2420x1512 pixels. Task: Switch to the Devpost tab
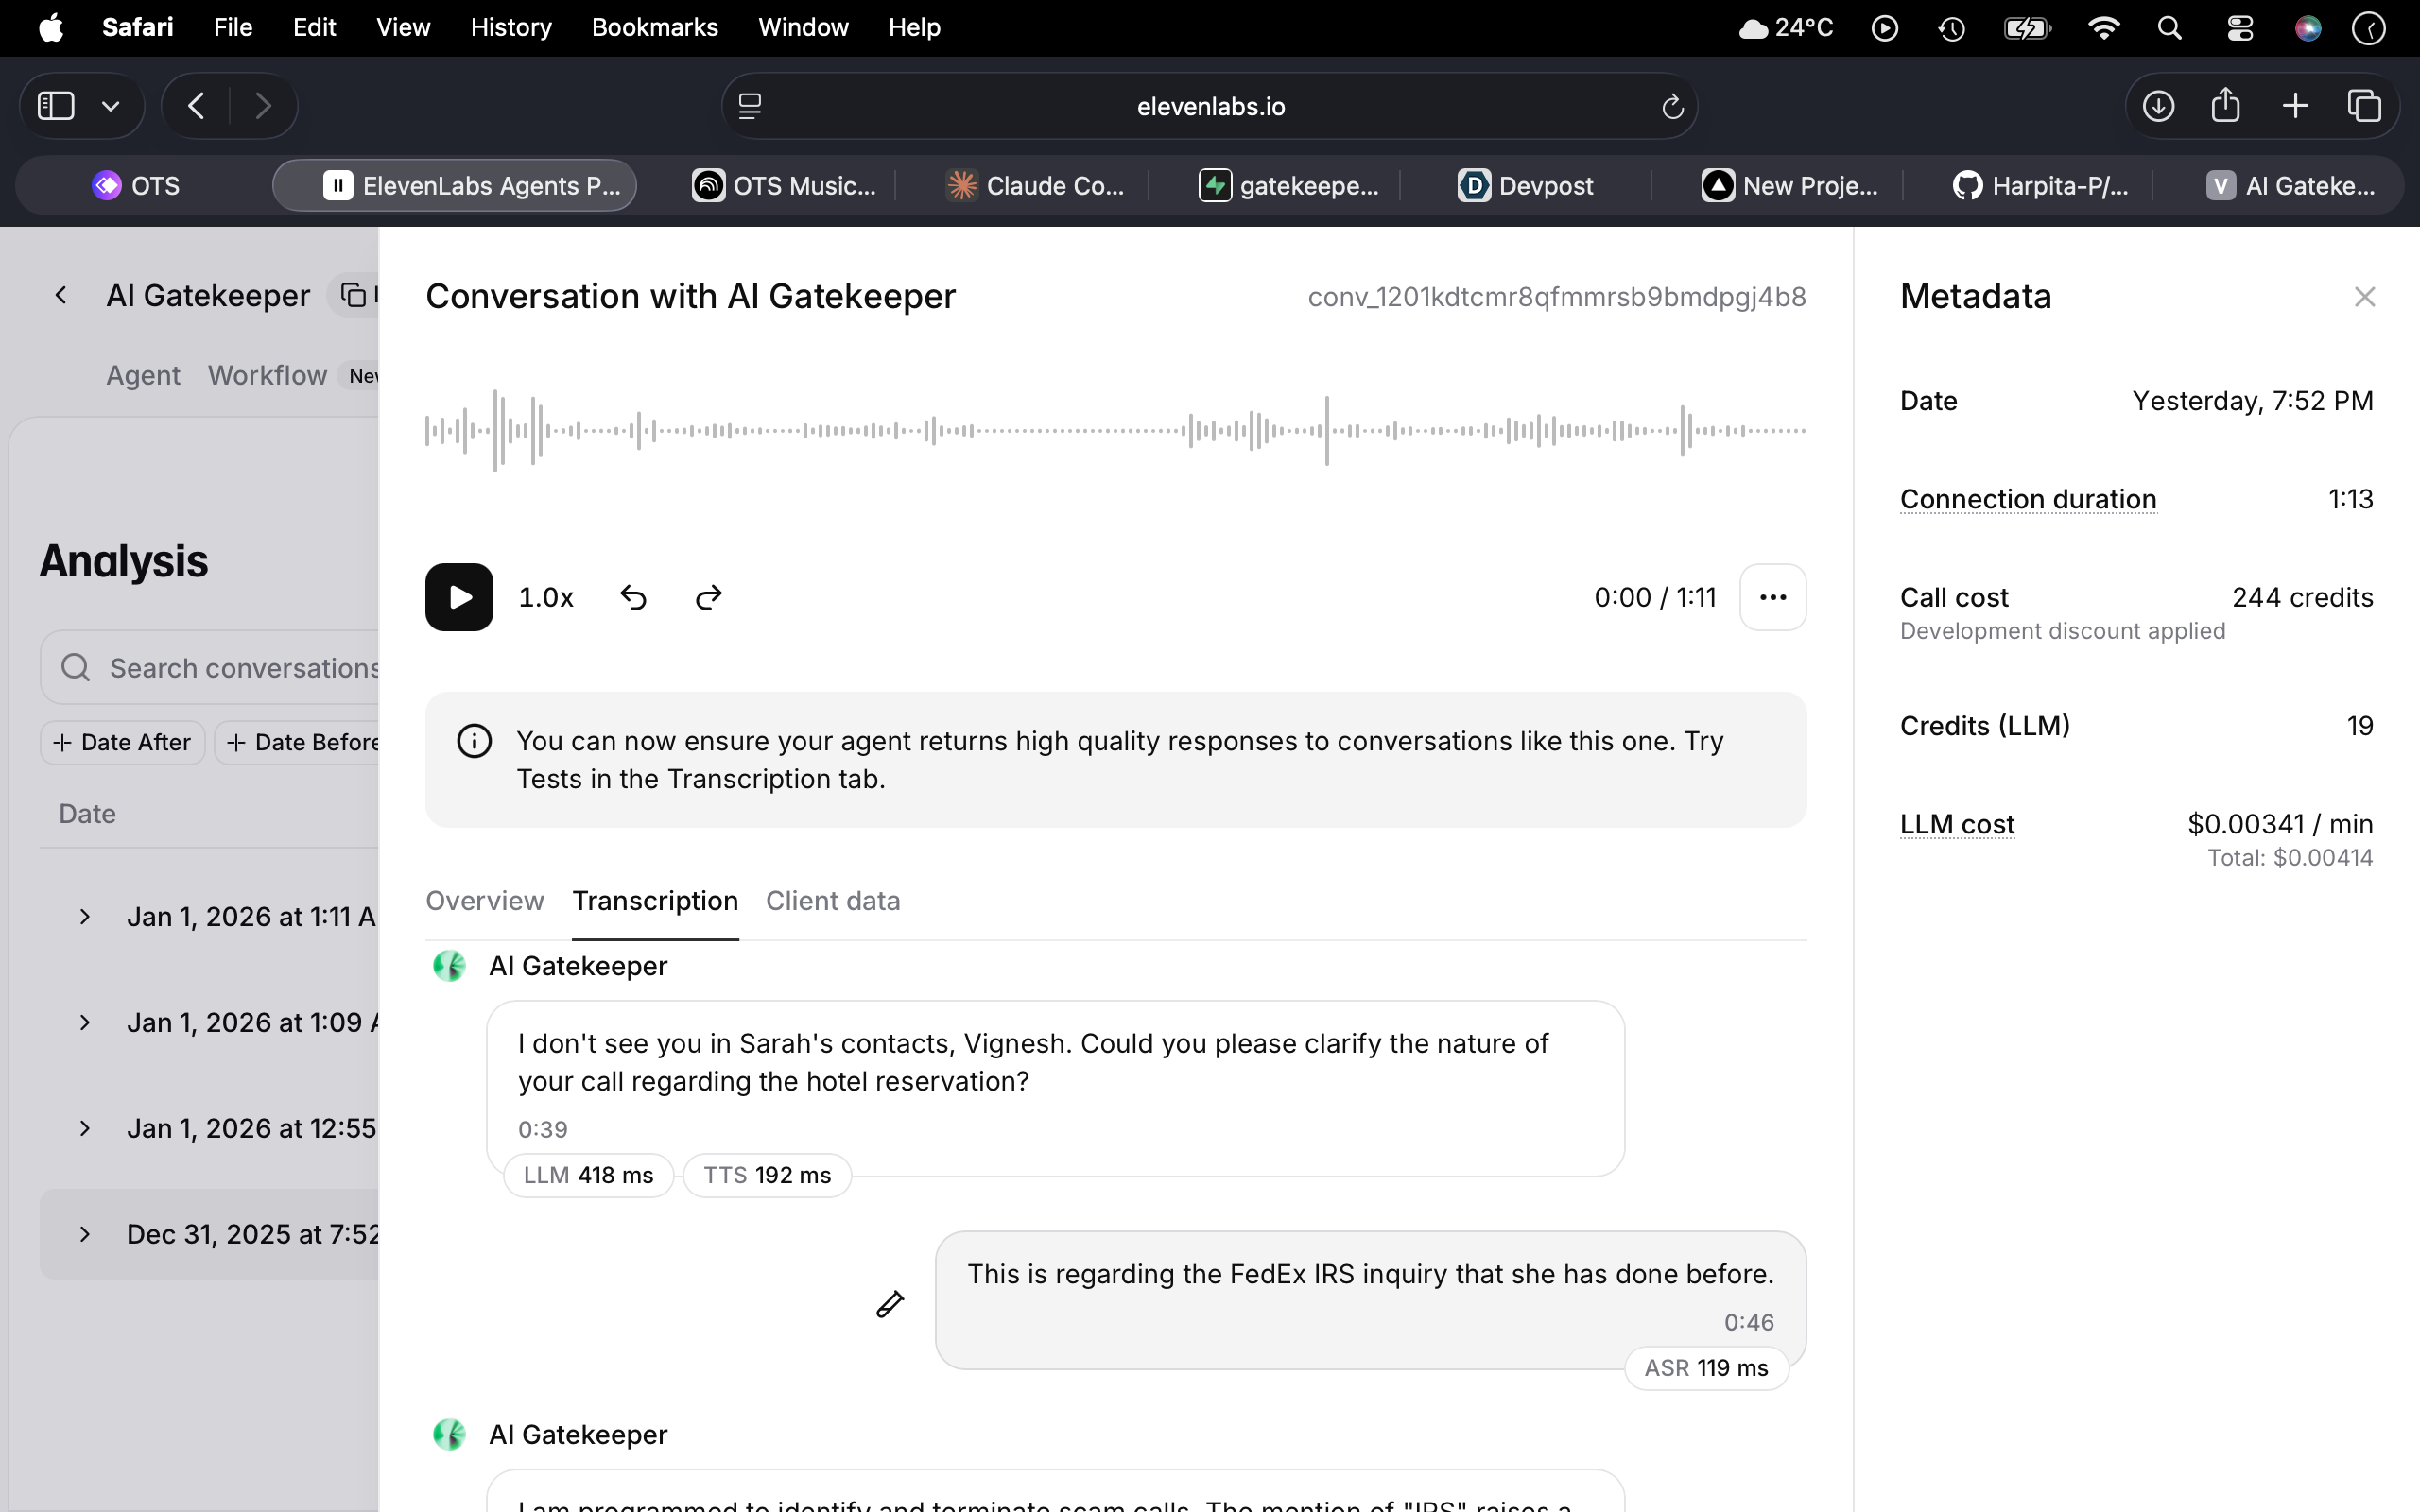point(1525,186)
